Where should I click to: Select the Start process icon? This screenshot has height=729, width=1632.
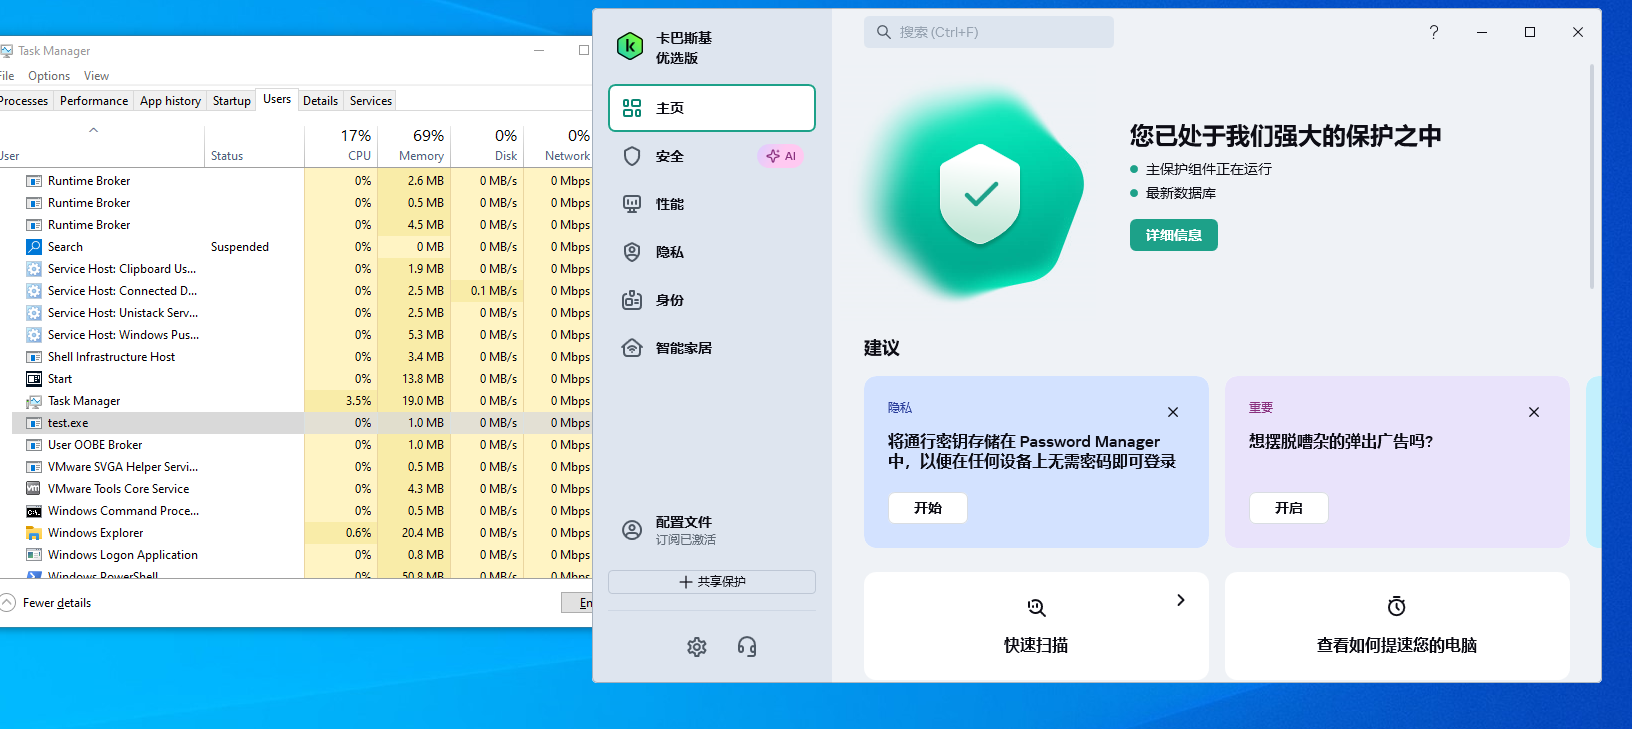pyautogui.click(x=34, y=379)
